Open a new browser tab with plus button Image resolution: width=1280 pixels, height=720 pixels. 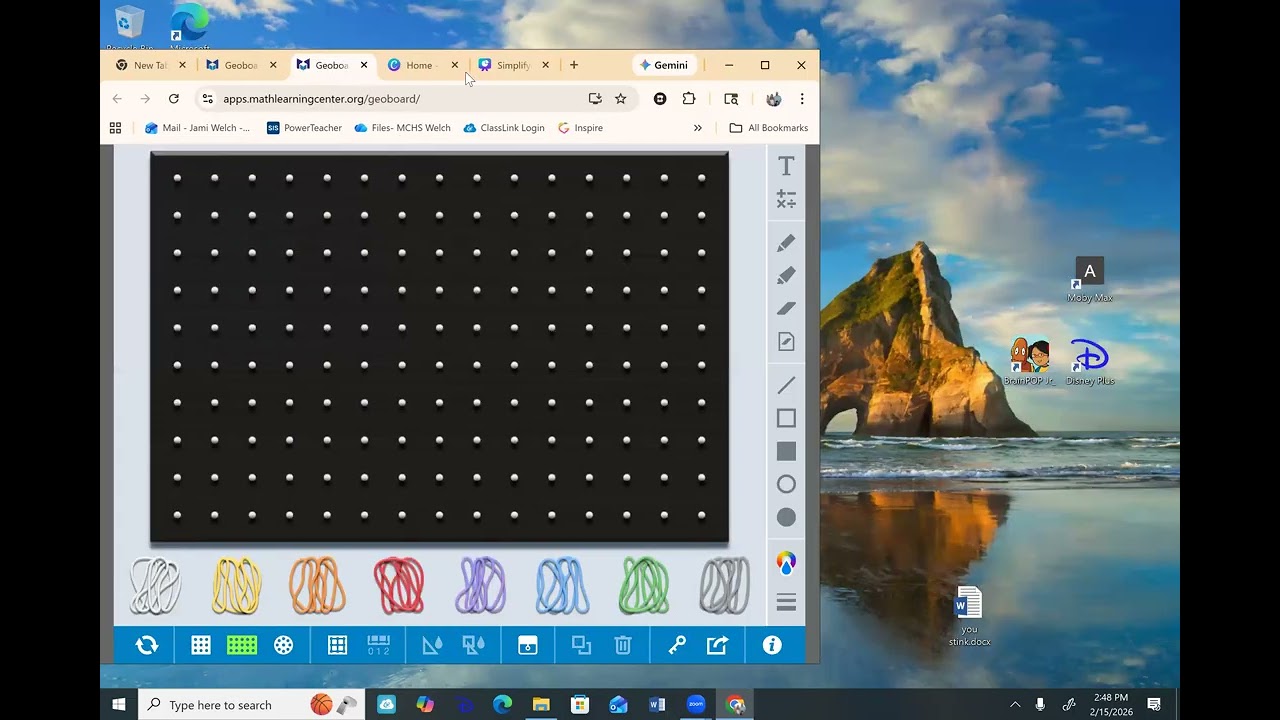tap(574, 65)
